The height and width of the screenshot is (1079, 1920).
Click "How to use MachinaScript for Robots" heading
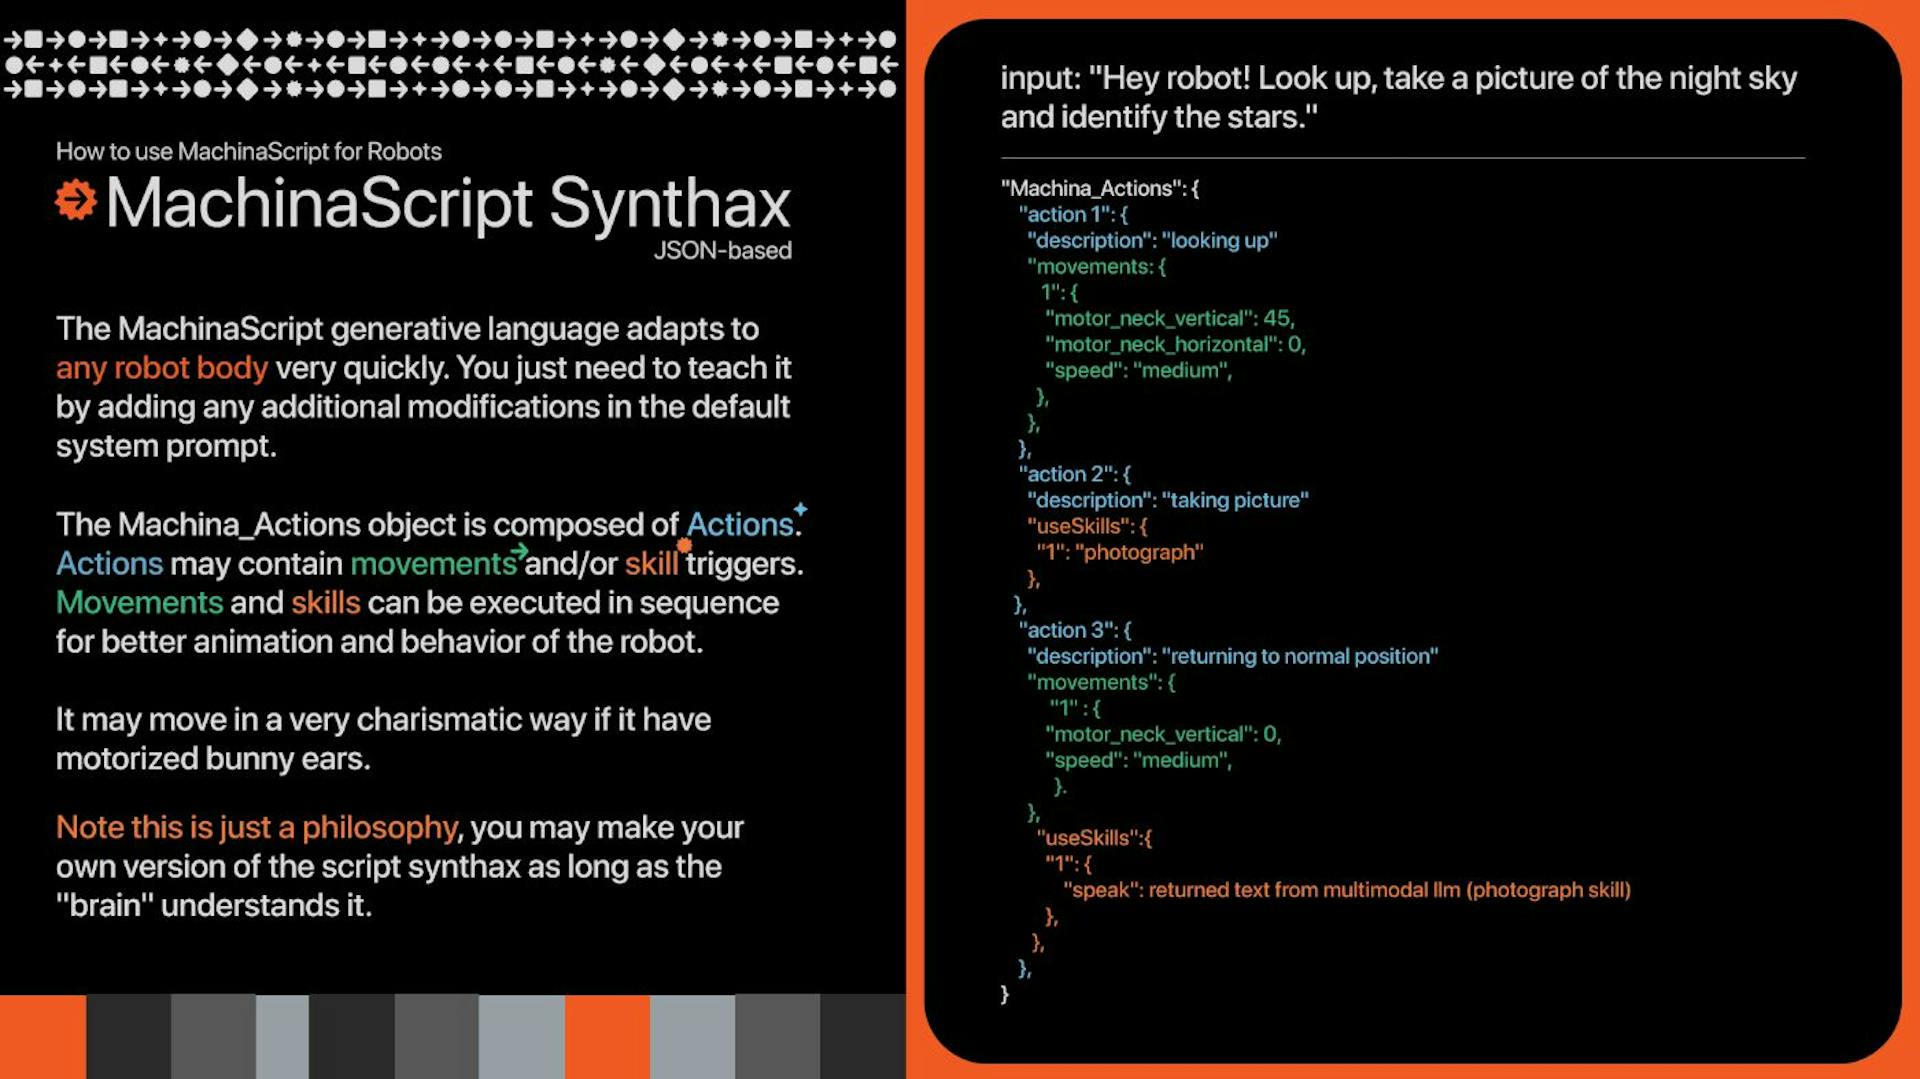point(248,151)
